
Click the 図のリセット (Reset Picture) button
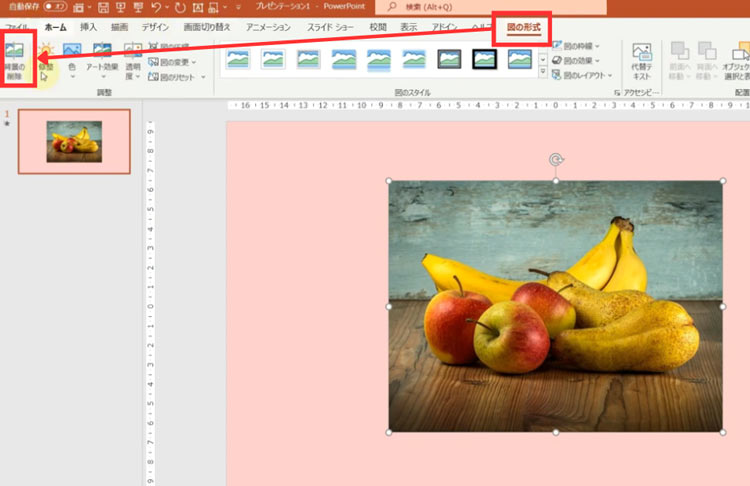point(171,76)
